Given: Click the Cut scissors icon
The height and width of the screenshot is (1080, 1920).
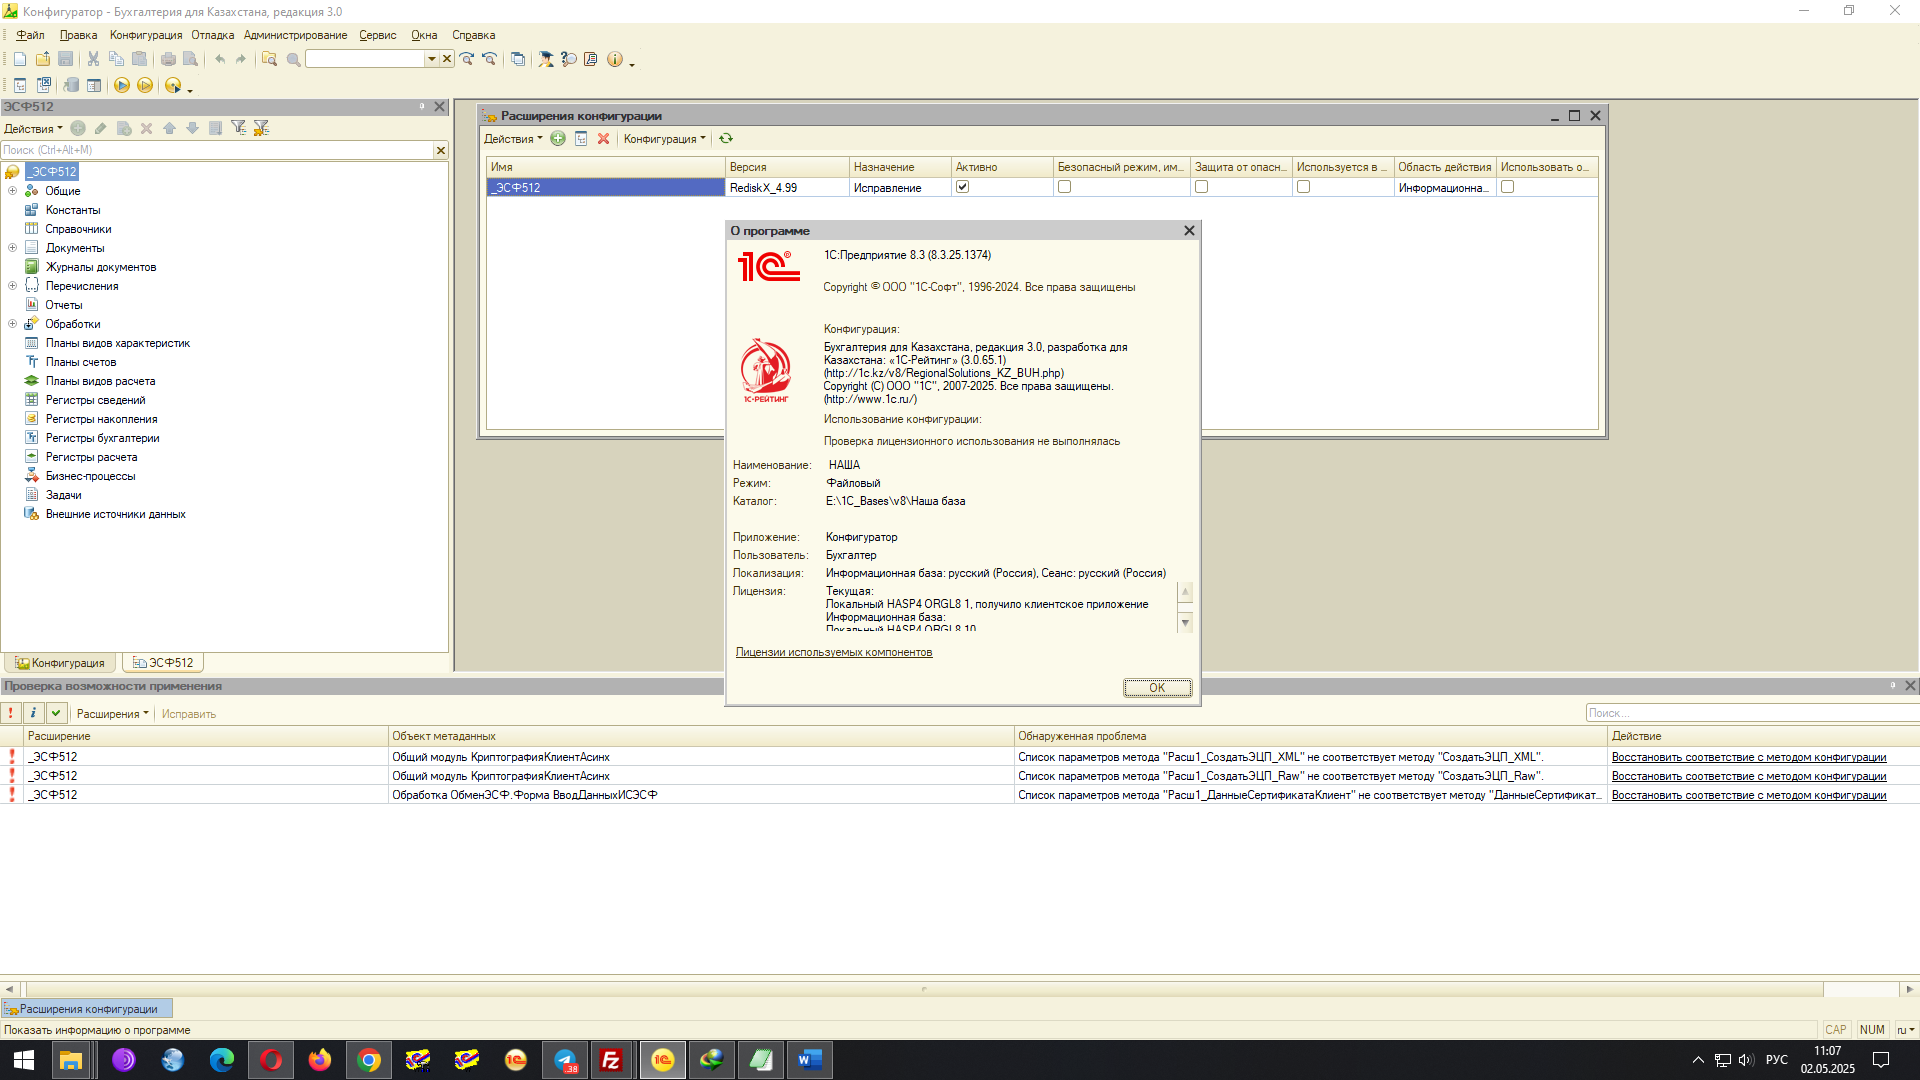Looking at the screenshot, I should coord(93,60).
